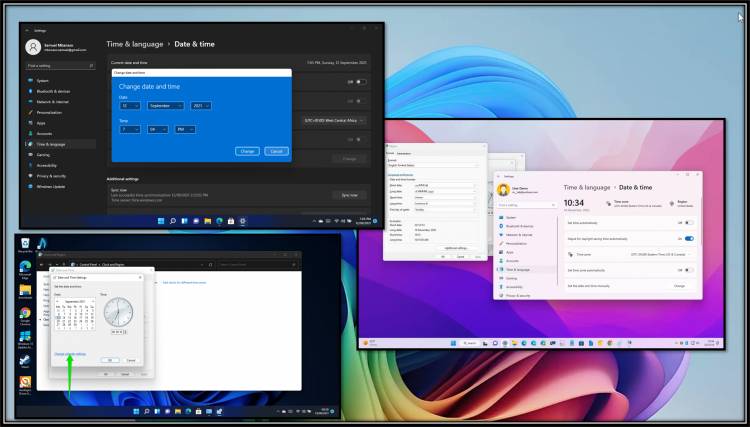
Task: Open the 2021 year dropdown
Action: pyautogui.click(x=201, y=106)
